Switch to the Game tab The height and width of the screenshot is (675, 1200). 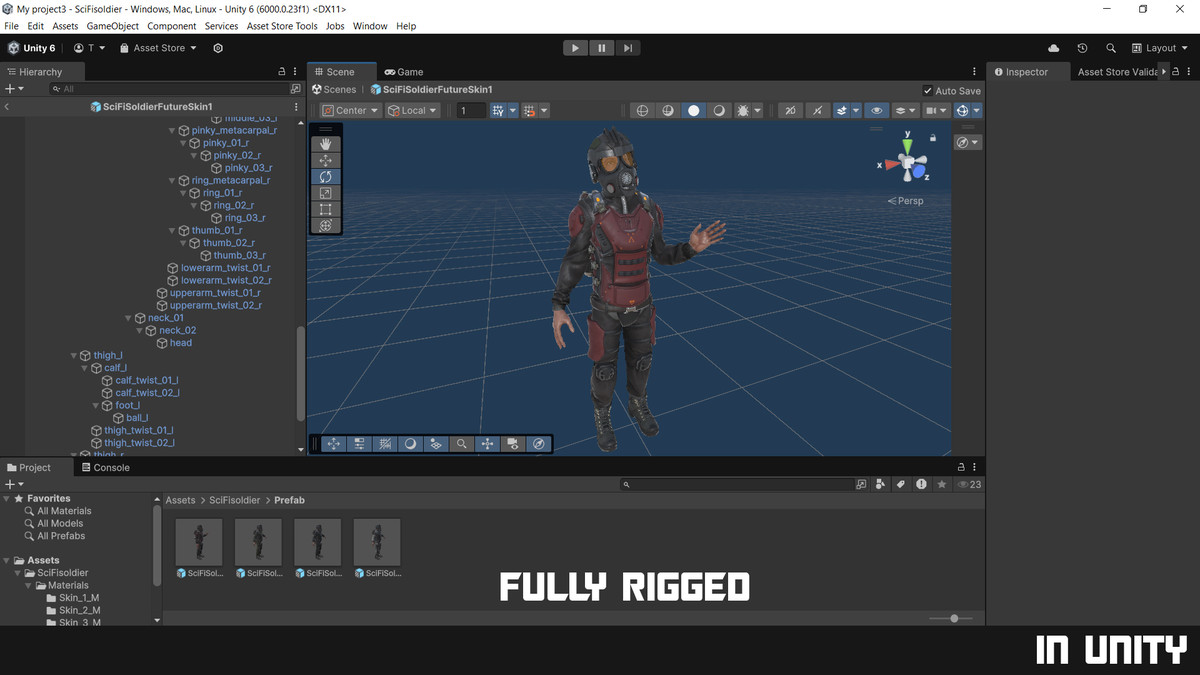click(x=403, y=72)
